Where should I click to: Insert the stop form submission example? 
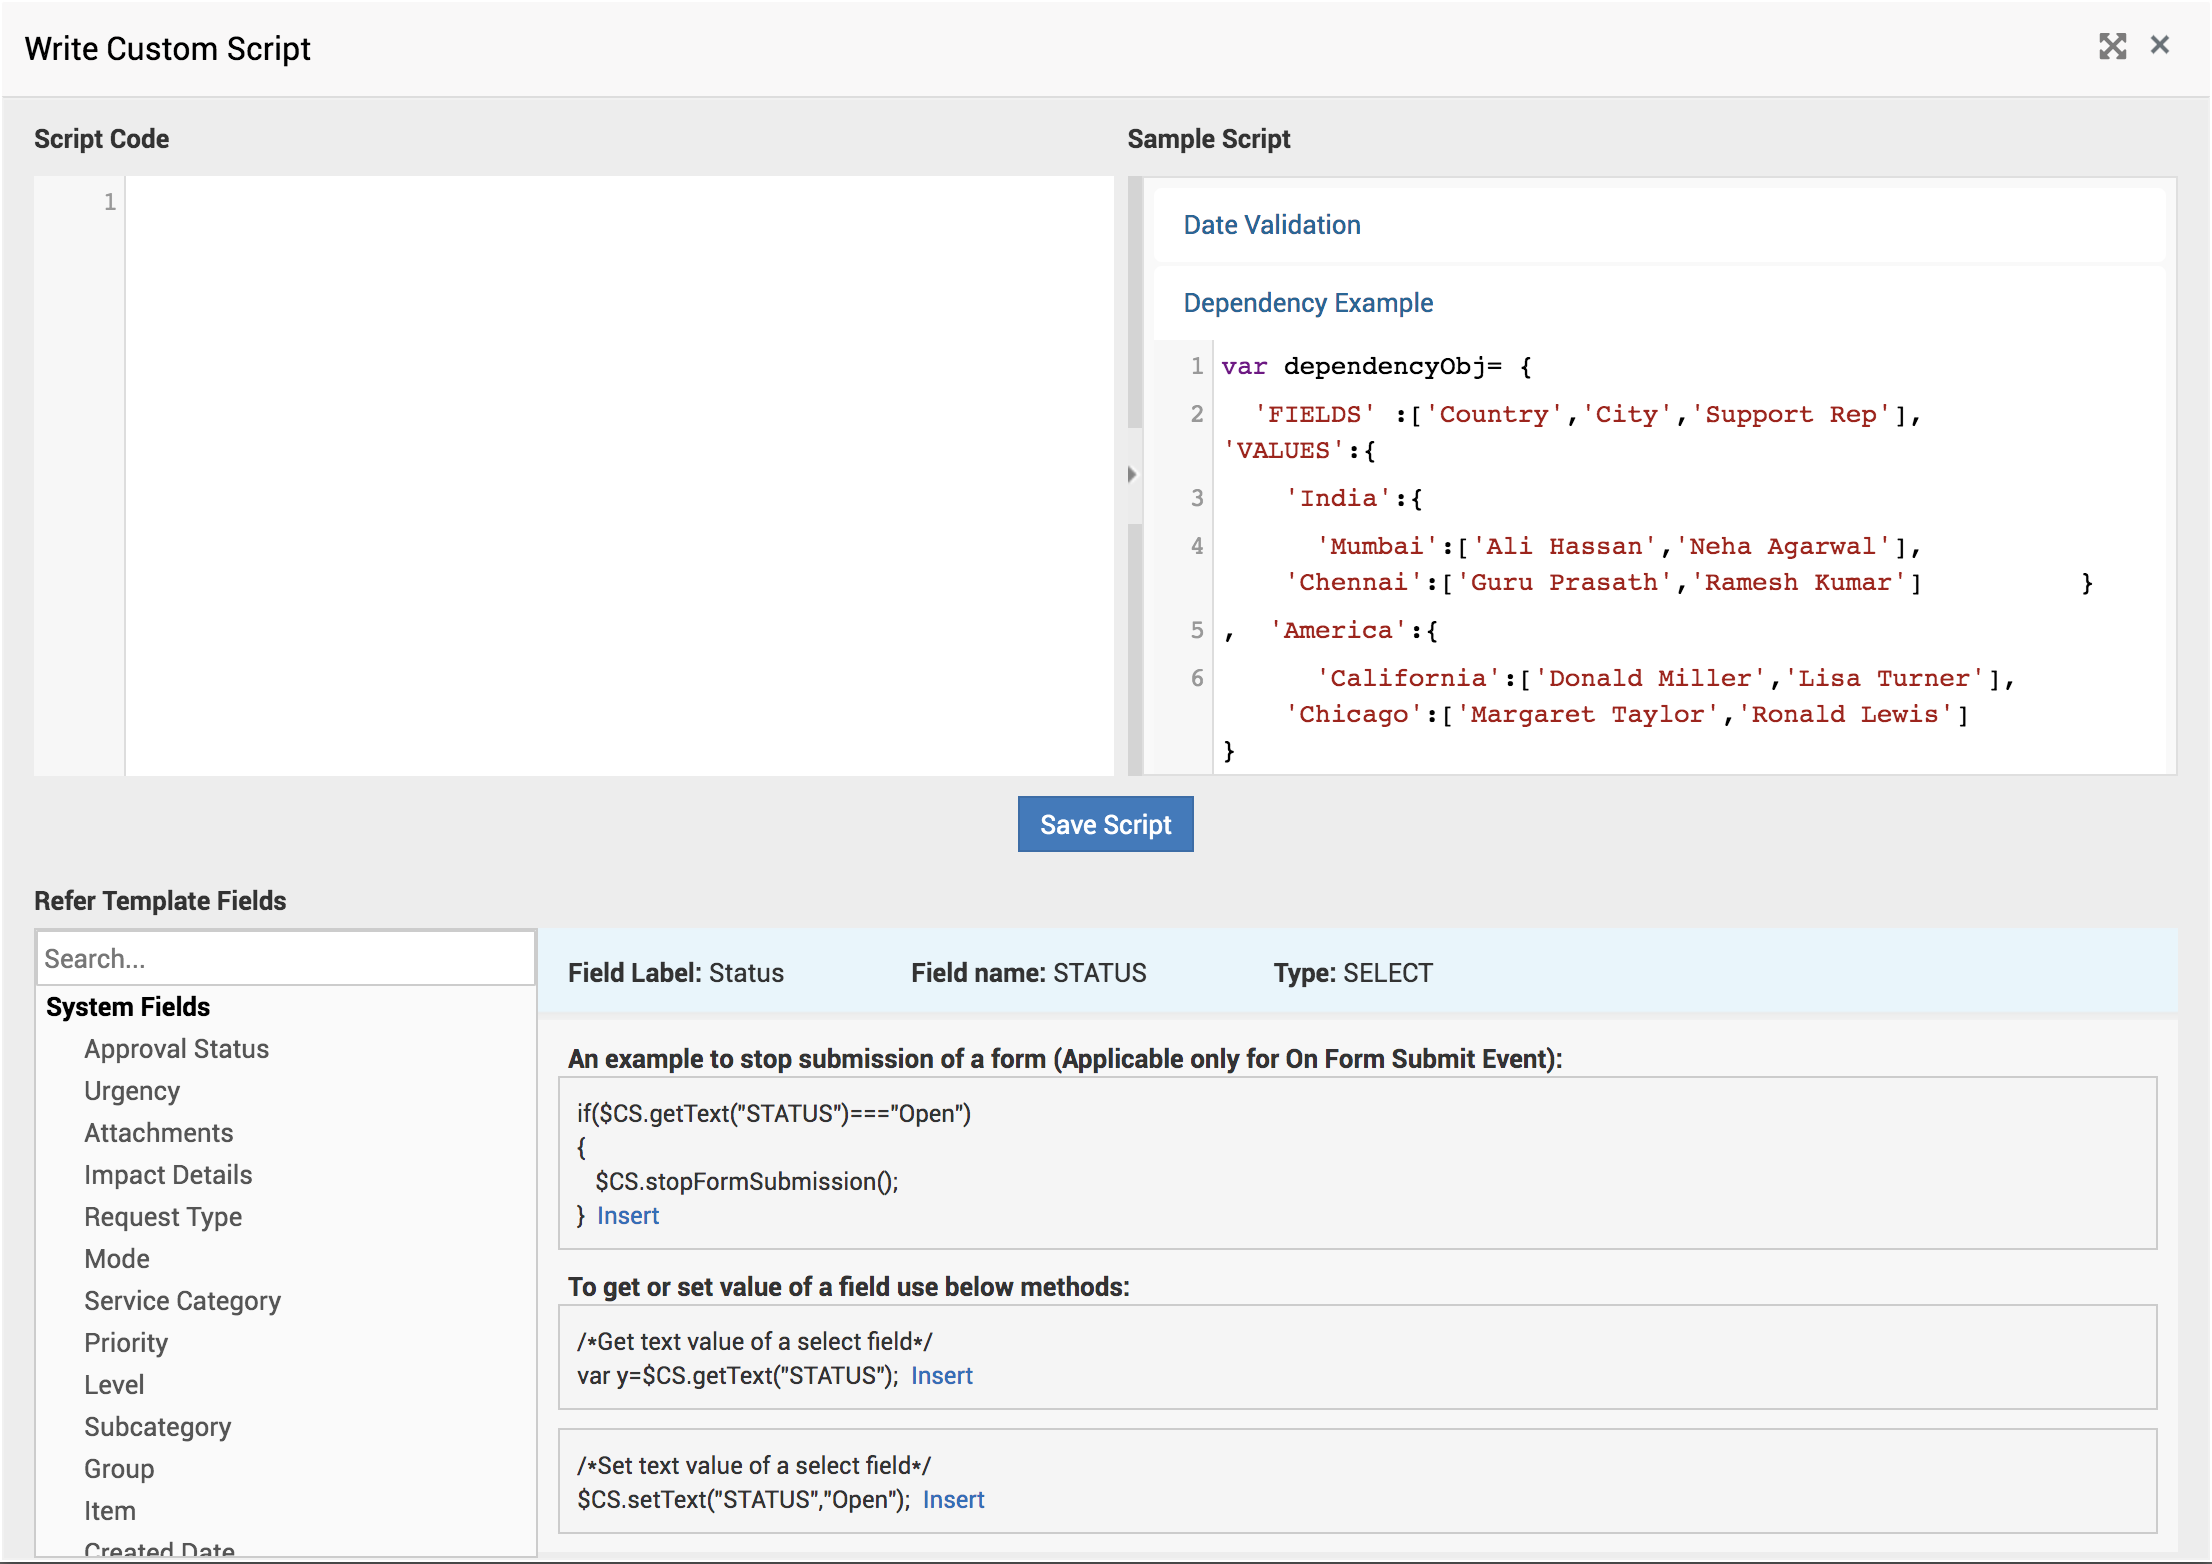click(627, 1216)
